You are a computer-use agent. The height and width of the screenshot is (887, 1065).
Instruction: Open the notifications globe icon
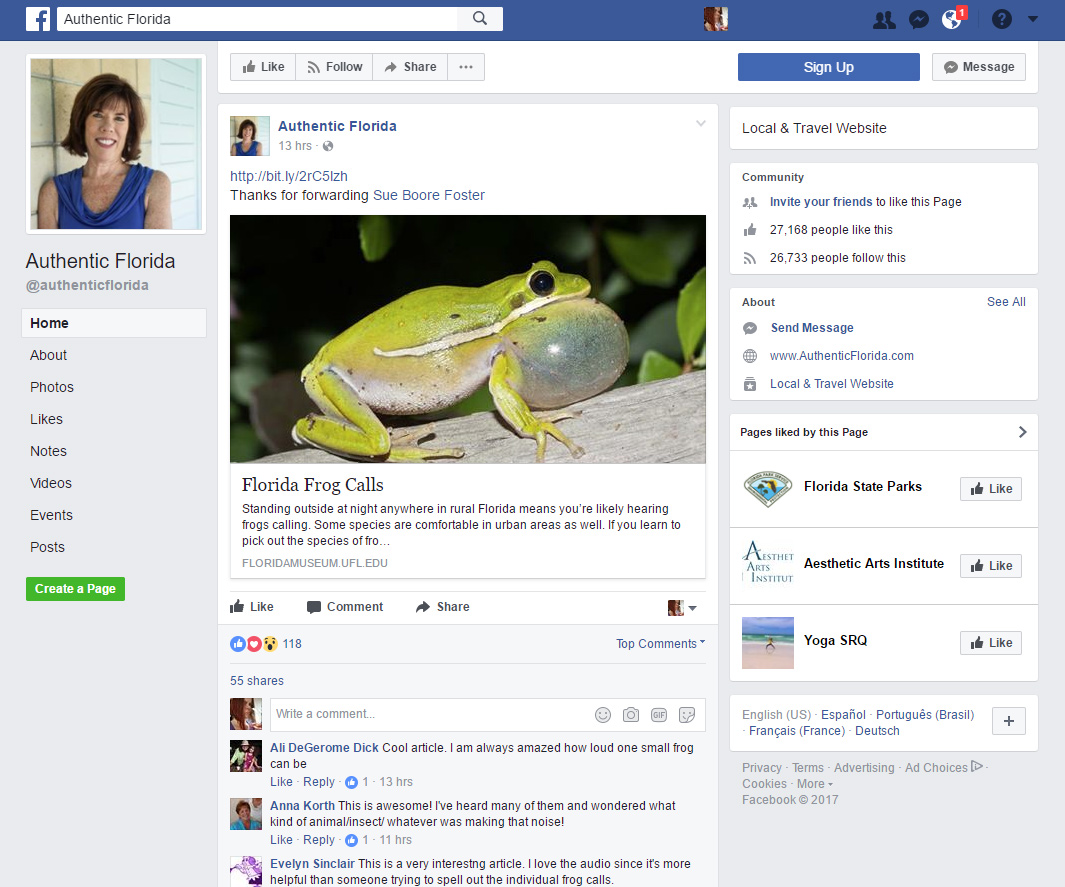click(x=952, y=20)
